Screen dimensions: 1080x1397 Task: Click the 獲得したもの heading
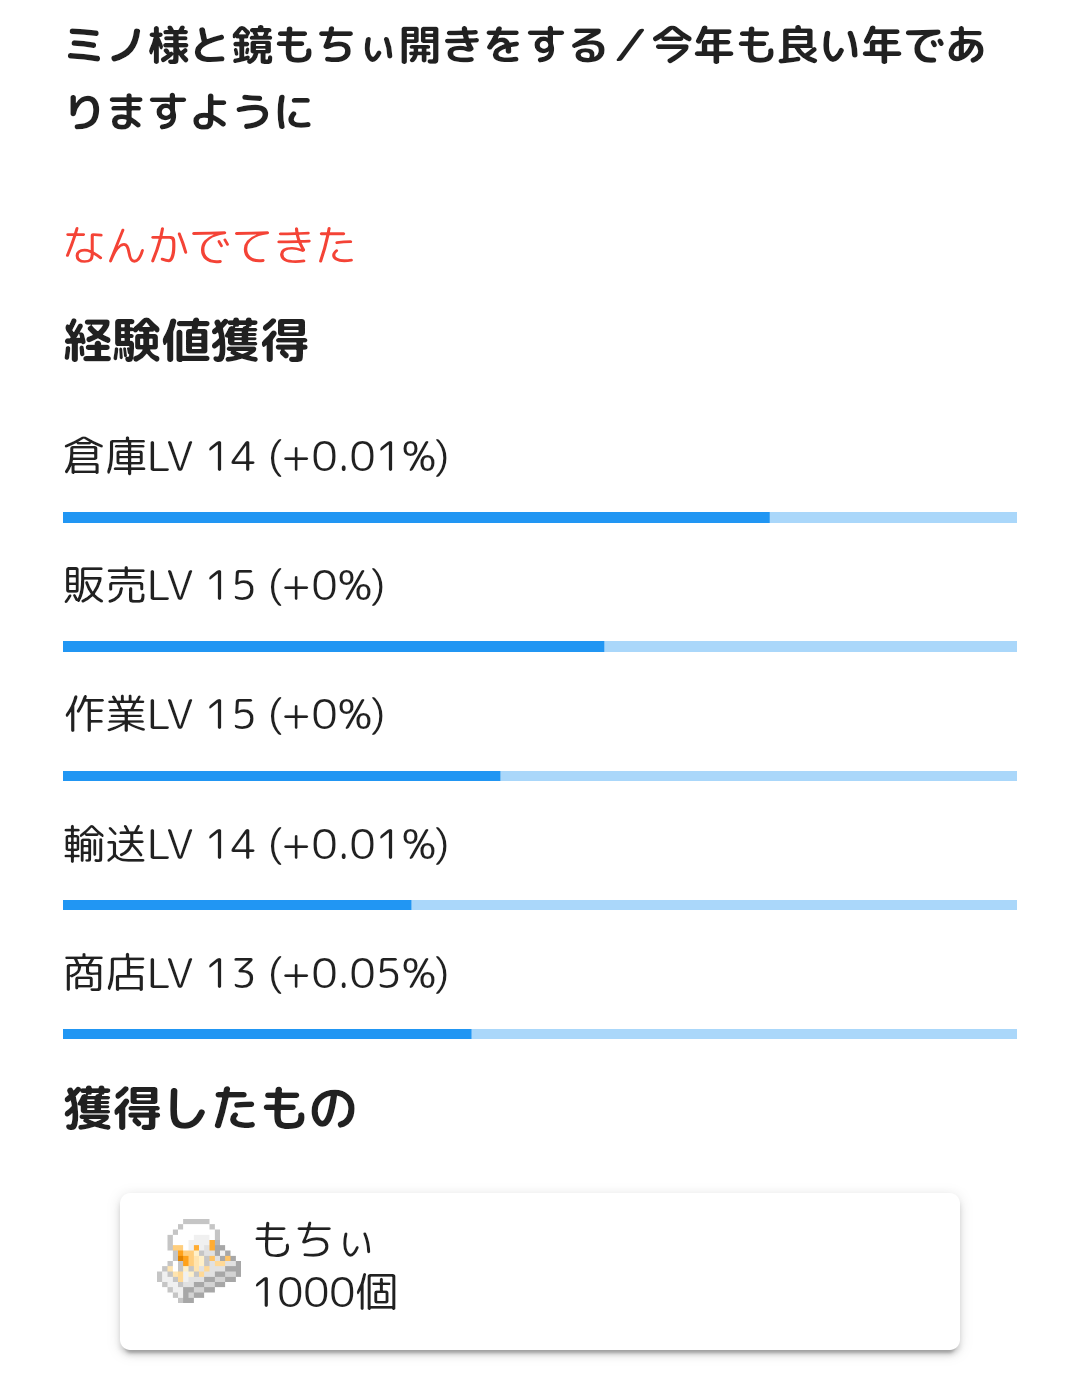(x=210, y=1109)
